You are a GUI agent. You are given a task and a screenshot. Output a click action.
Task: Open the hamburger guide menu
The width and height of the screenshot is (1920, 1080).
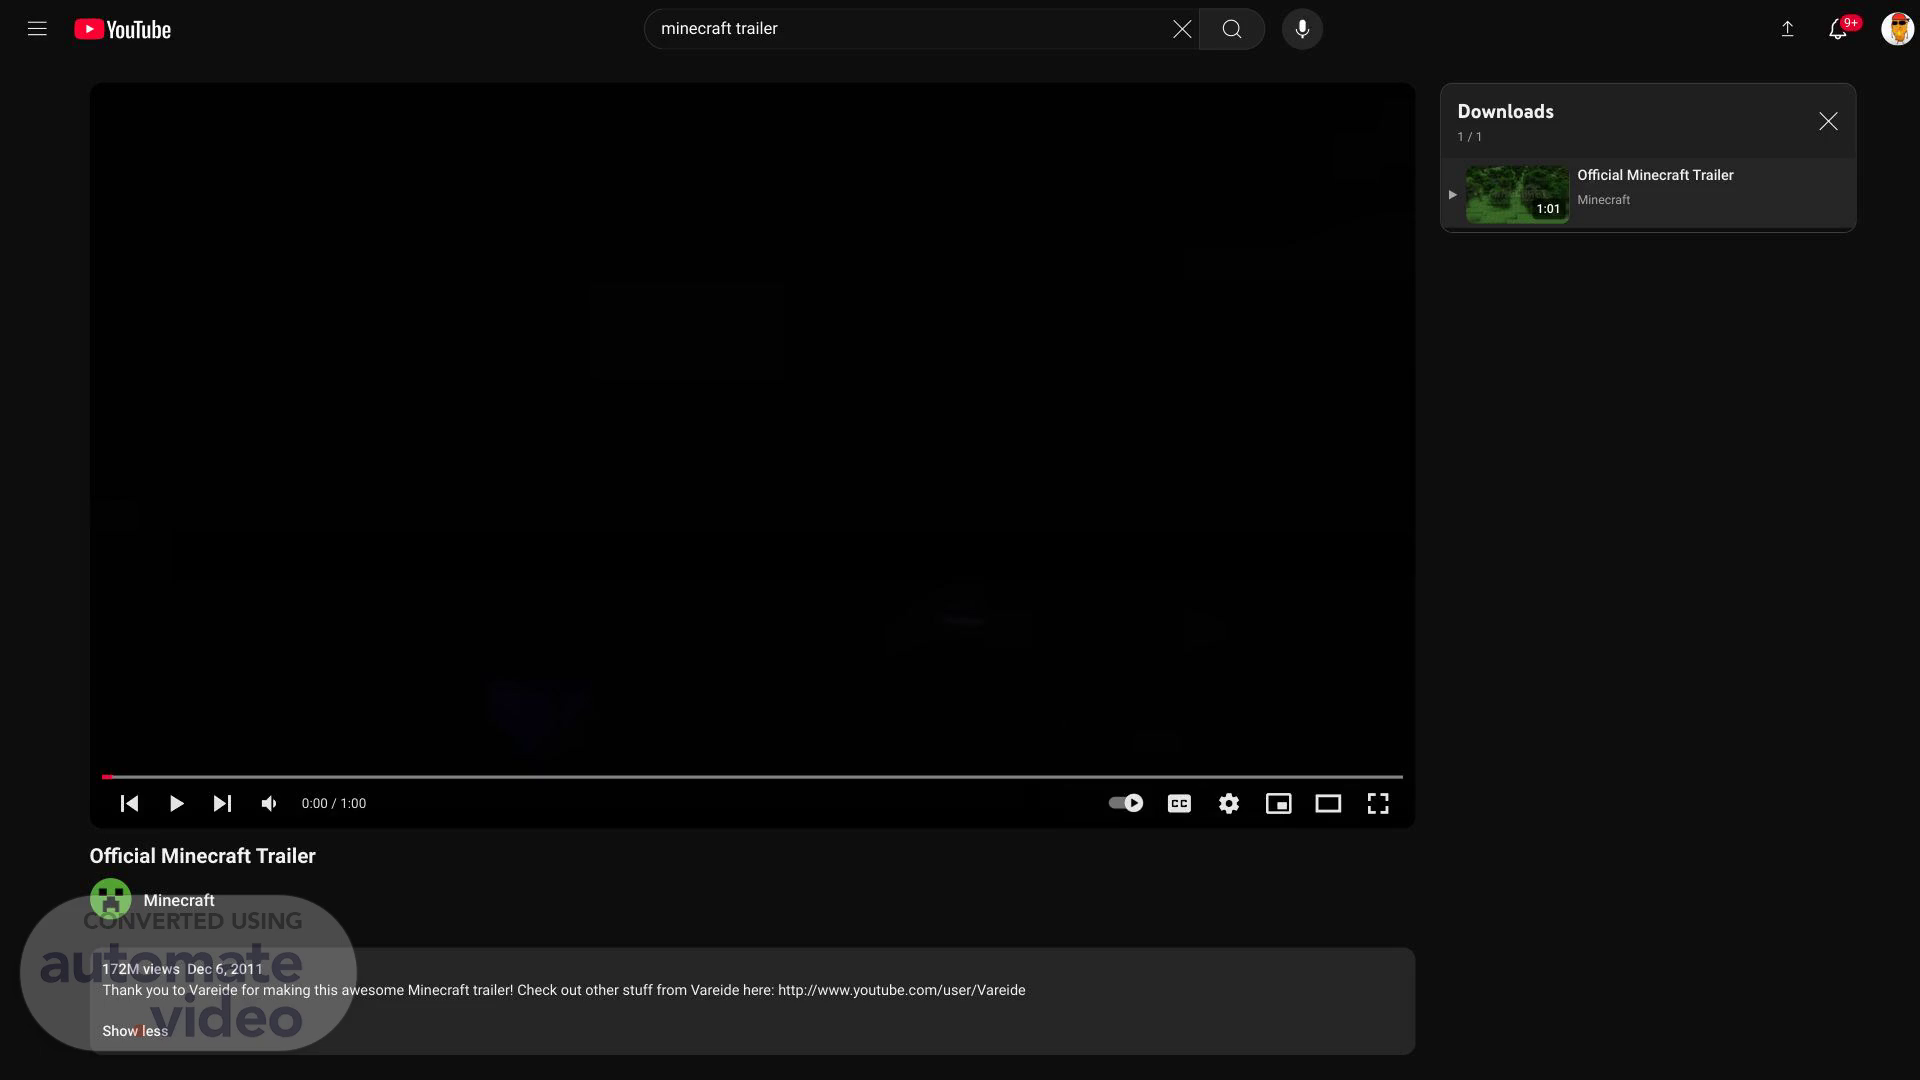(37, 29)
